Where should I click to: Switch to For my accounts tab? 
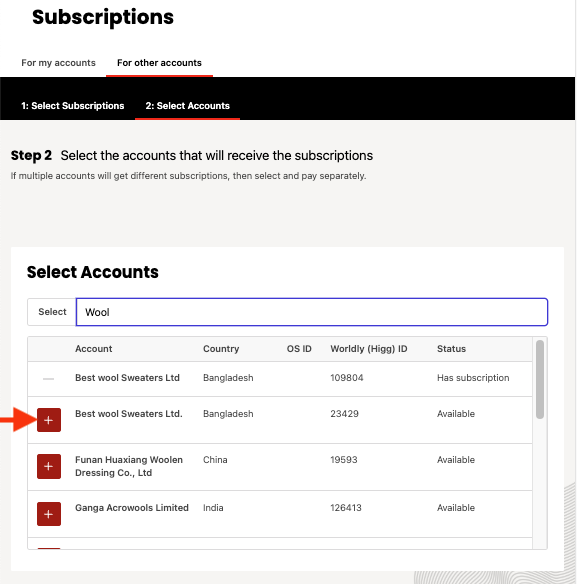point(58,63)
